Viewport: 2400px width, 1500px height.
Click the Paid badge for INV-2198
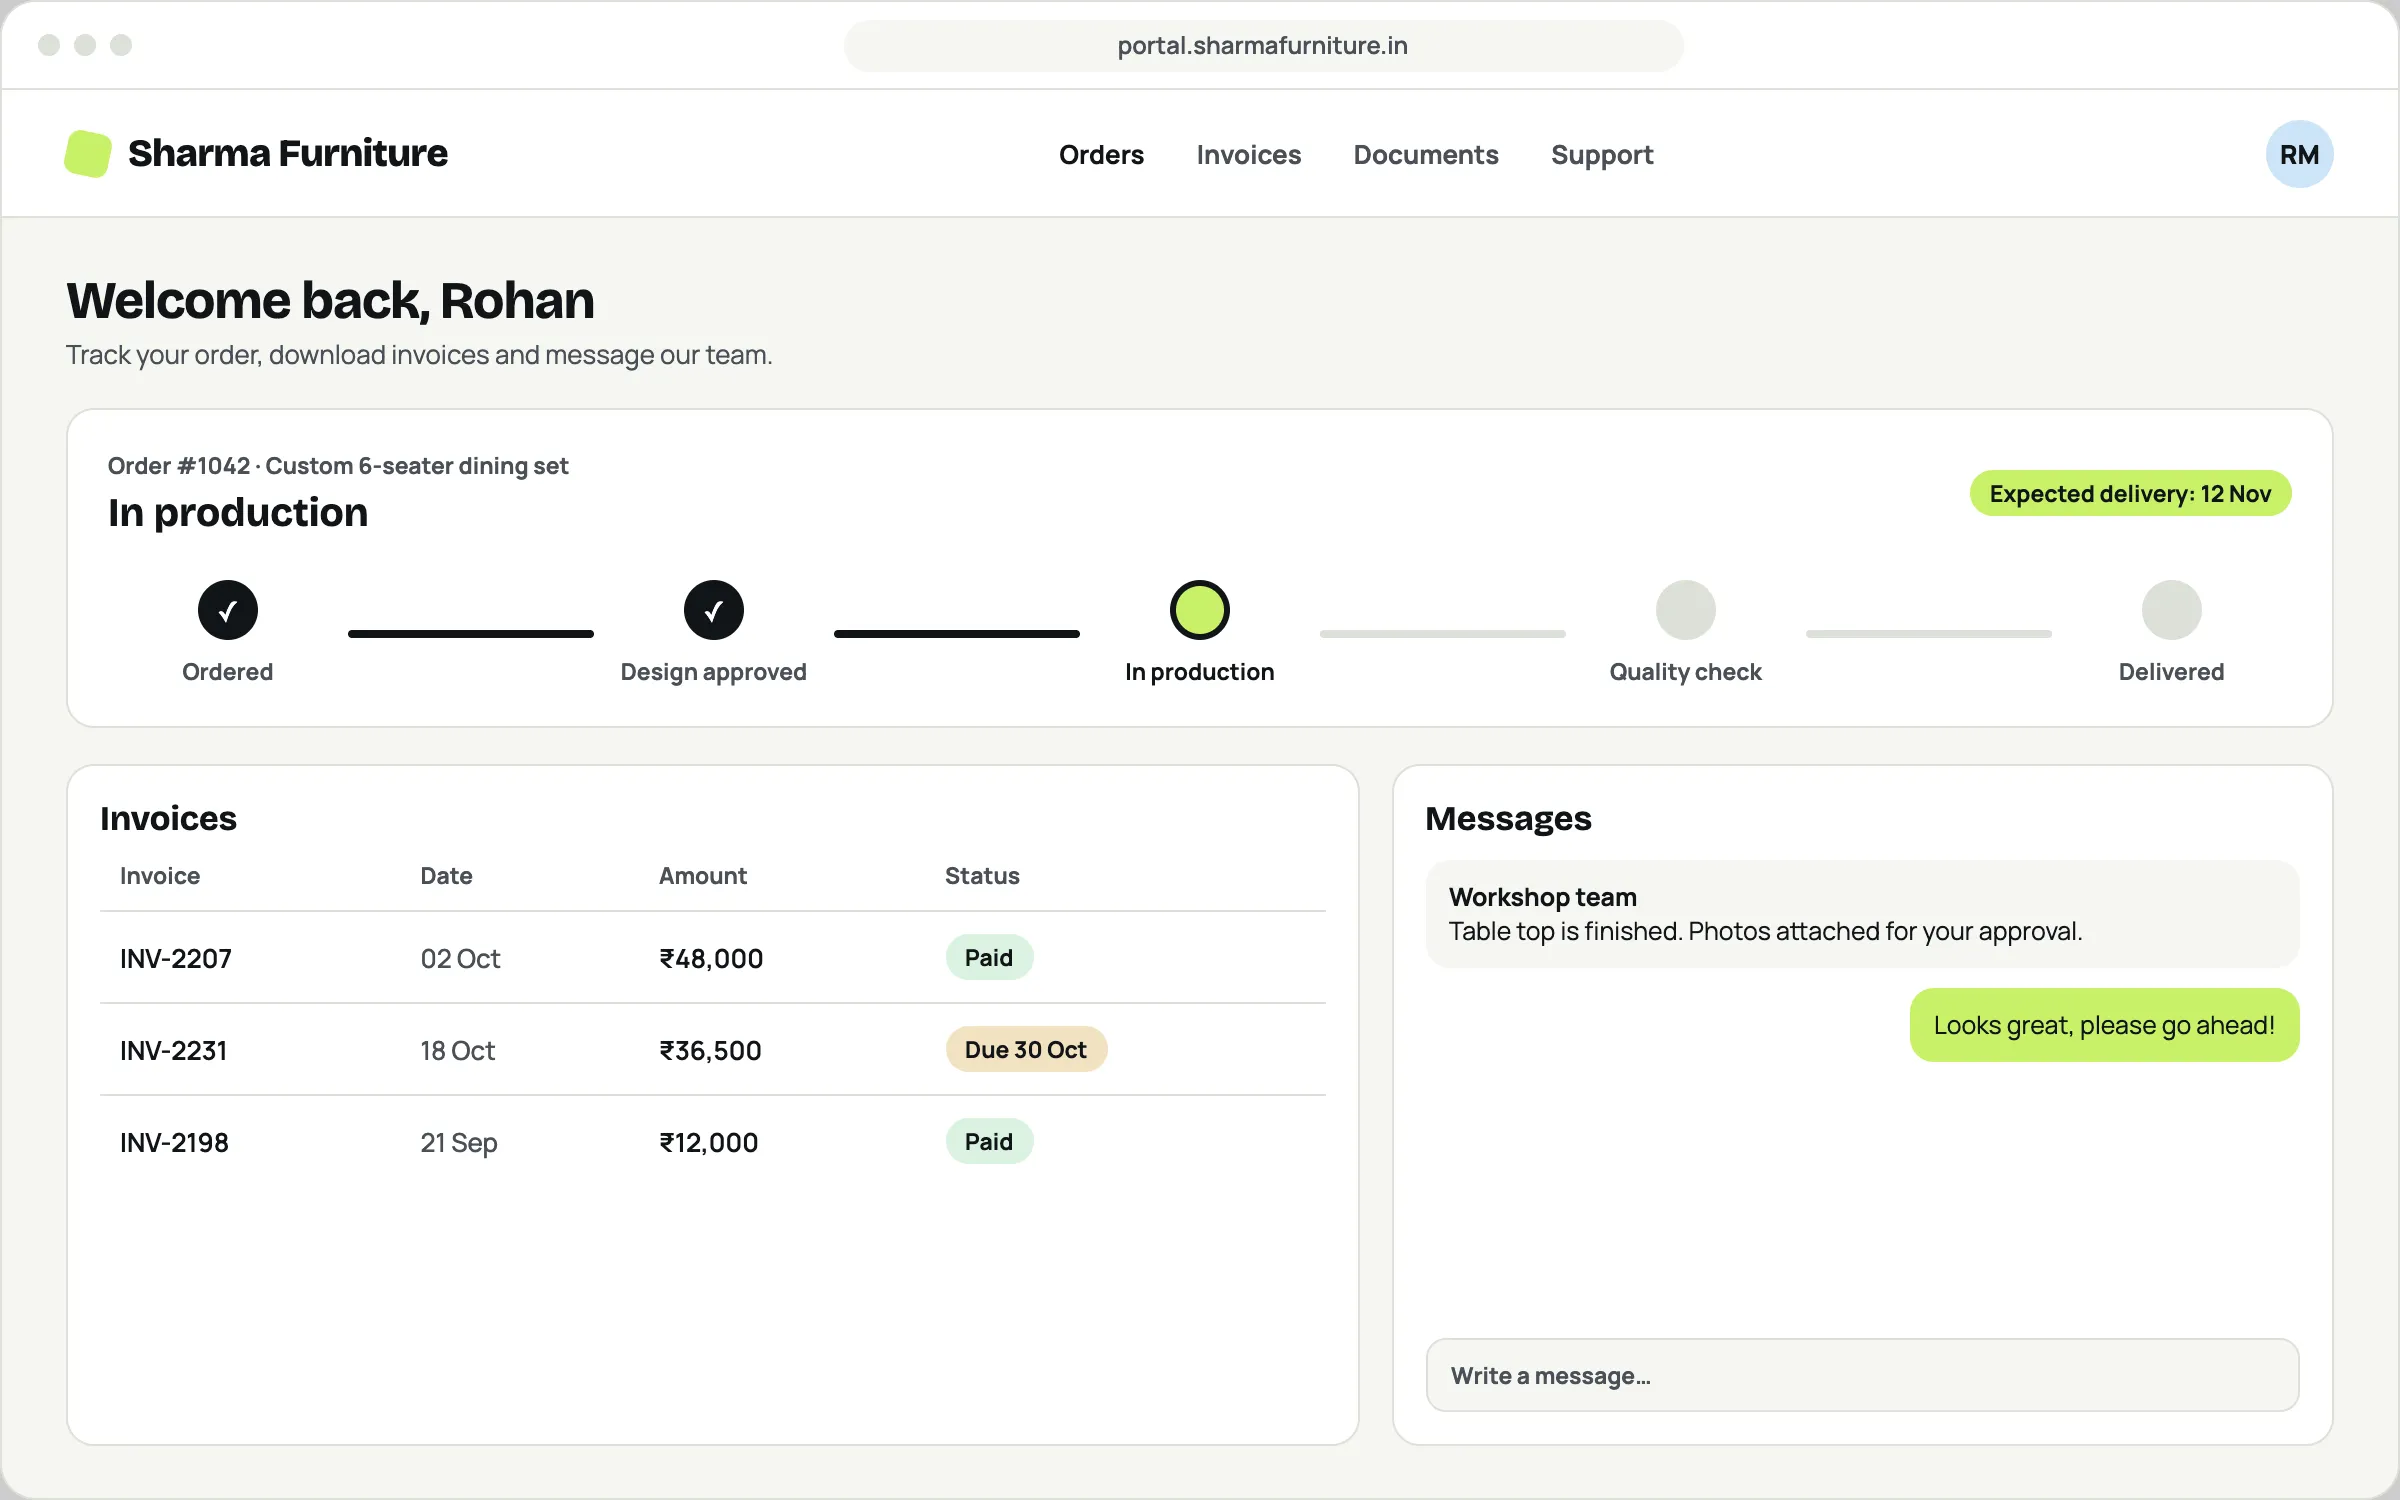(x=989, y=1142)
